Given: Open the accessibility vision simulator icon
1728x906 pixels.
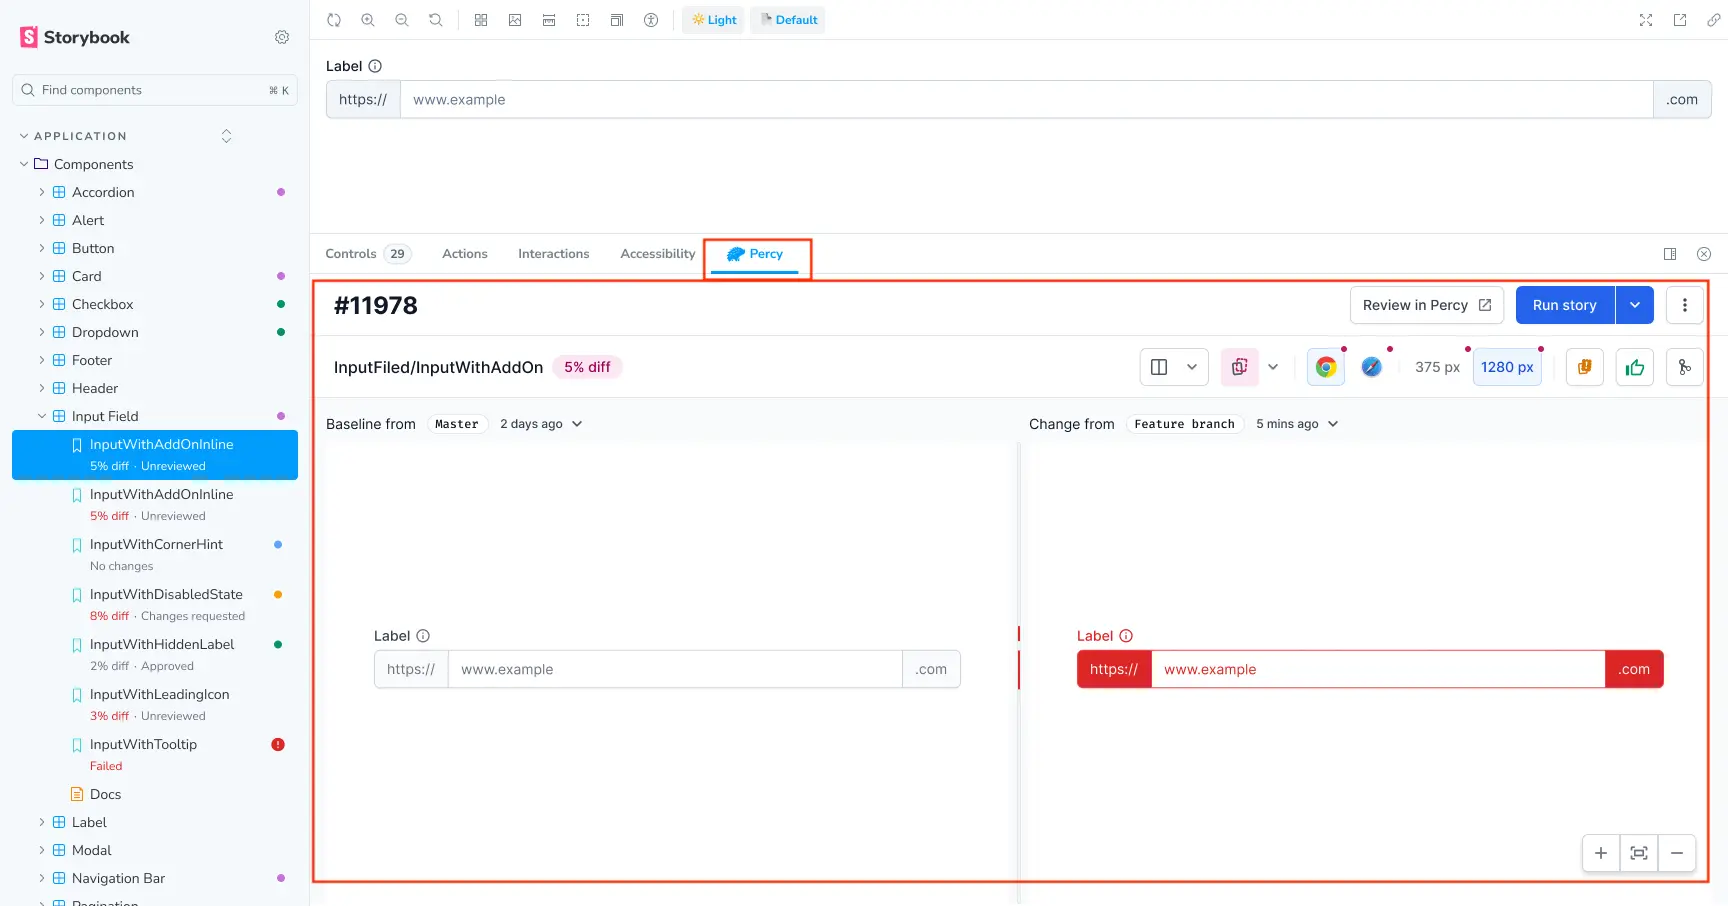Looking at the screenshot, I should (x=651, y=20).
